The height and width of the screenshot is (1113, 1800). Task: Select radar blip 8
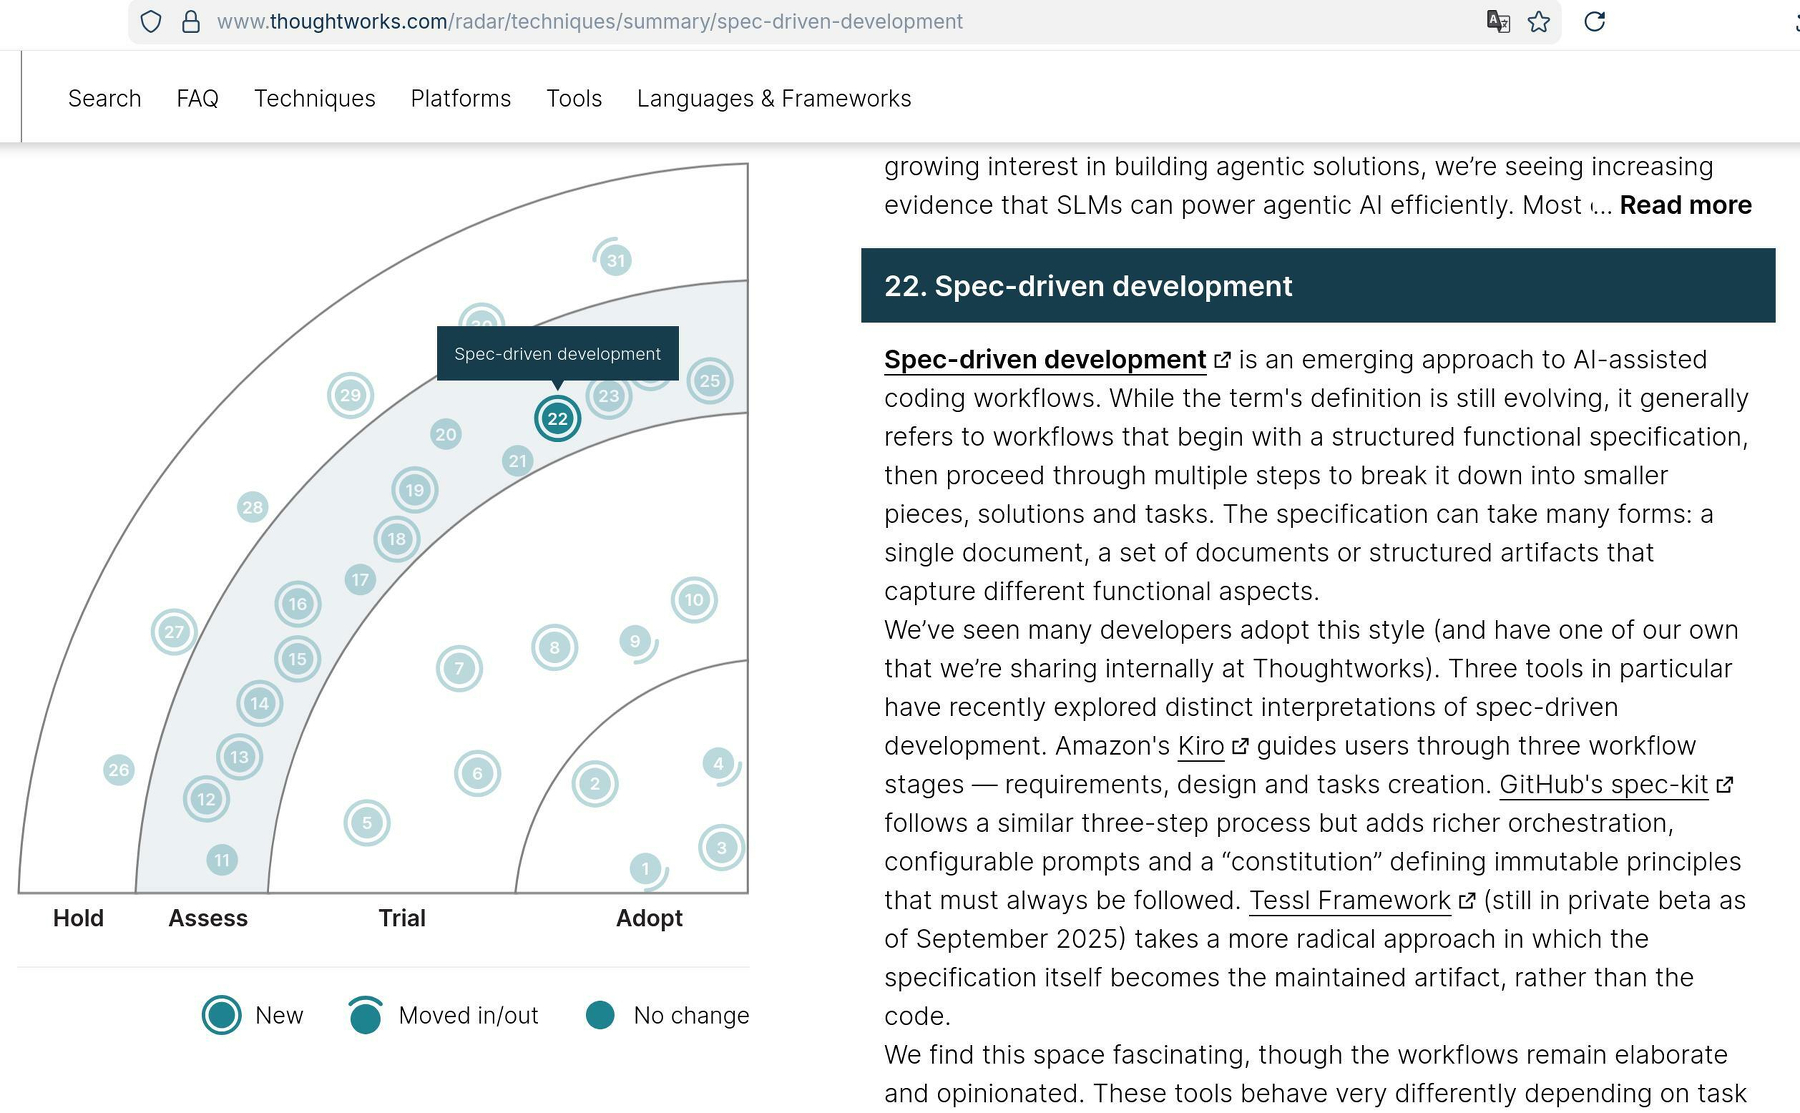coord(555,648)
